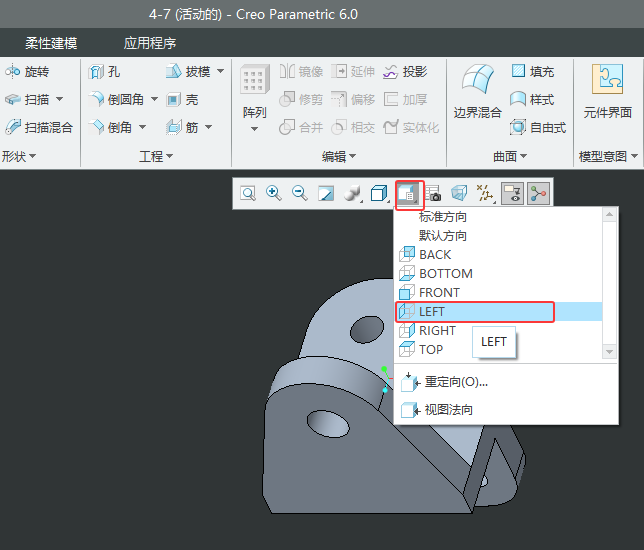This screenshot has width=644, height=550.
Task: Toggle the spin center icon
Action: coord(538,193)
